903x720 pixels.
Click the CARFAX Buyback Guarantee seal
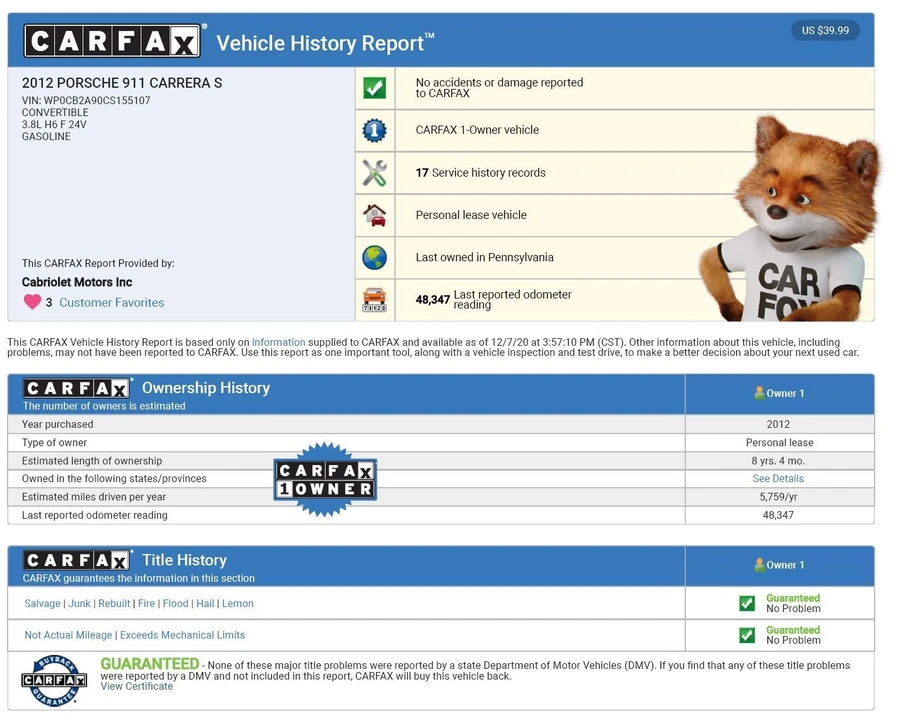54,680
